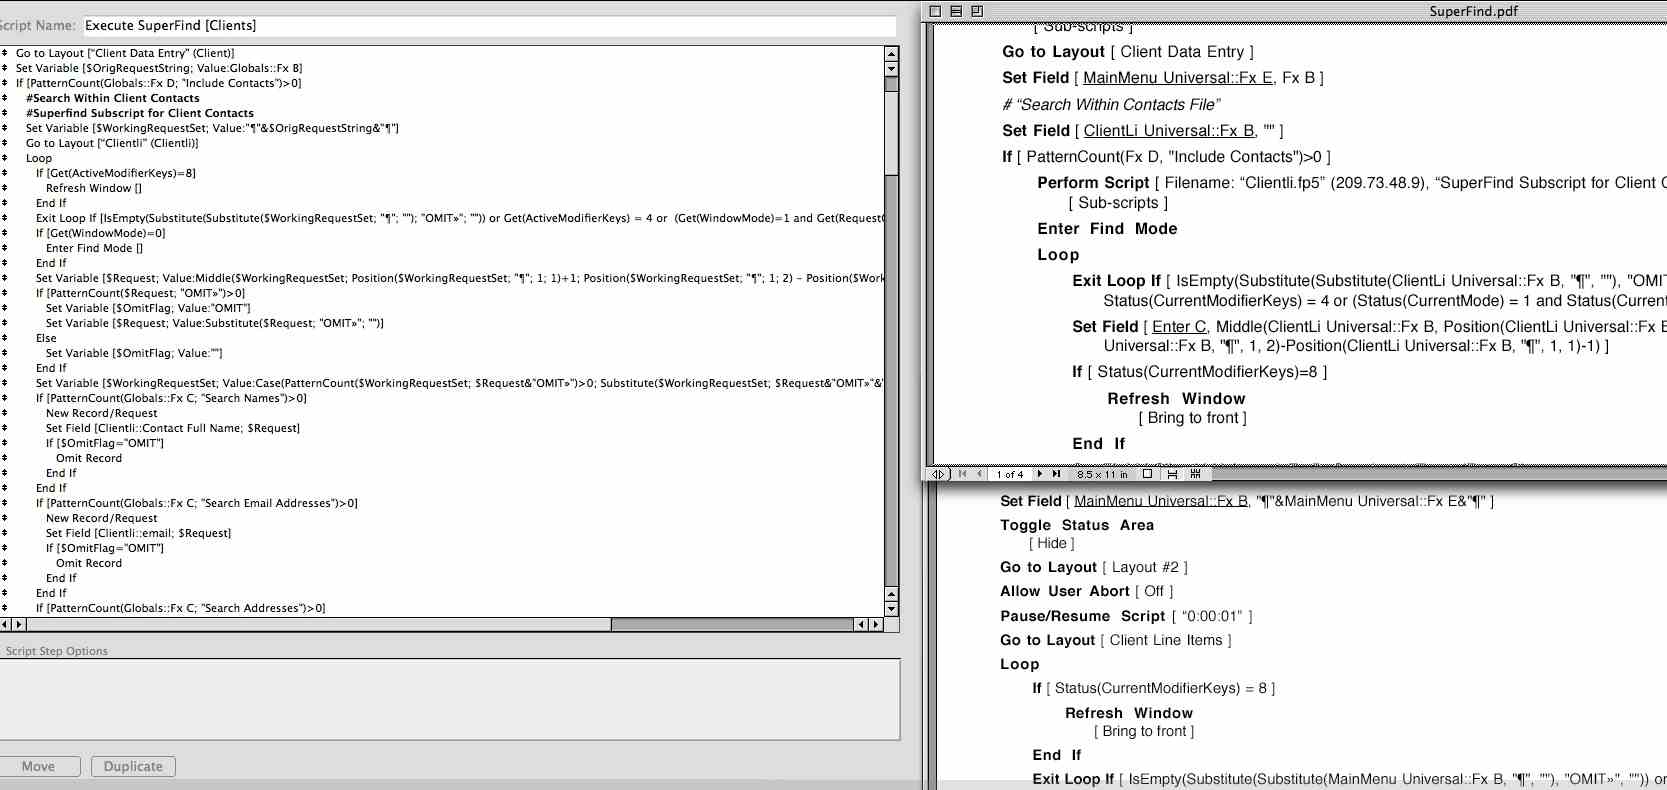Select the Loop script step
The image size is (1667, 790).
39,158
